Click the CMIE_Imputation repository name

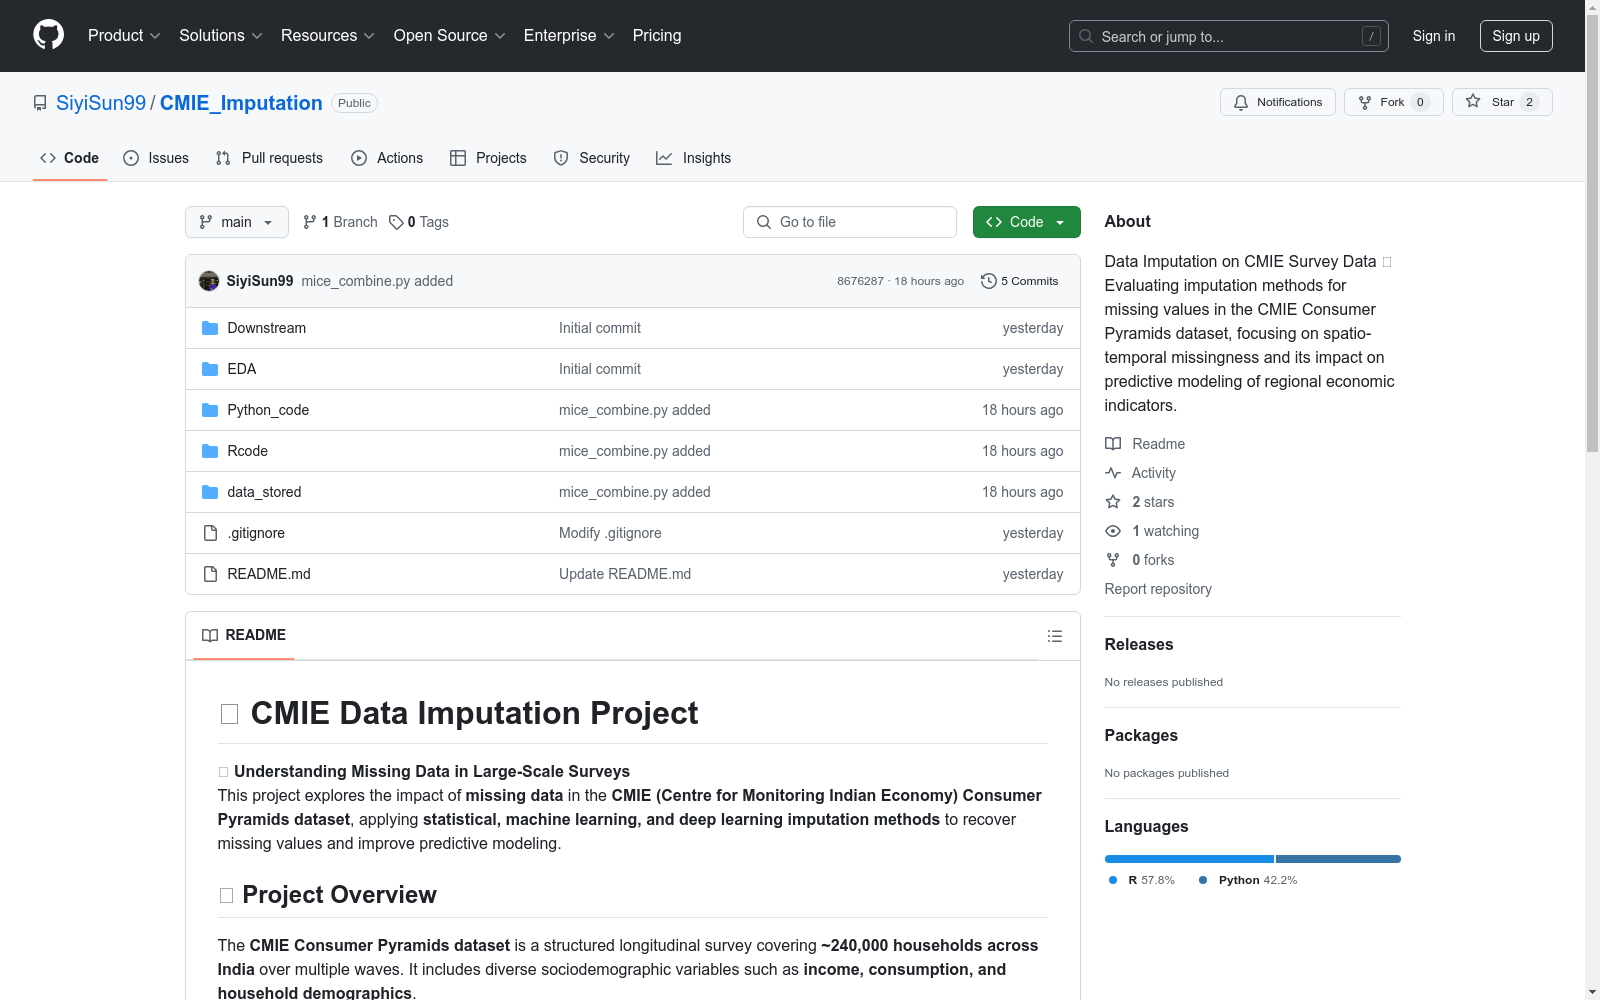[x=241, y=103]
